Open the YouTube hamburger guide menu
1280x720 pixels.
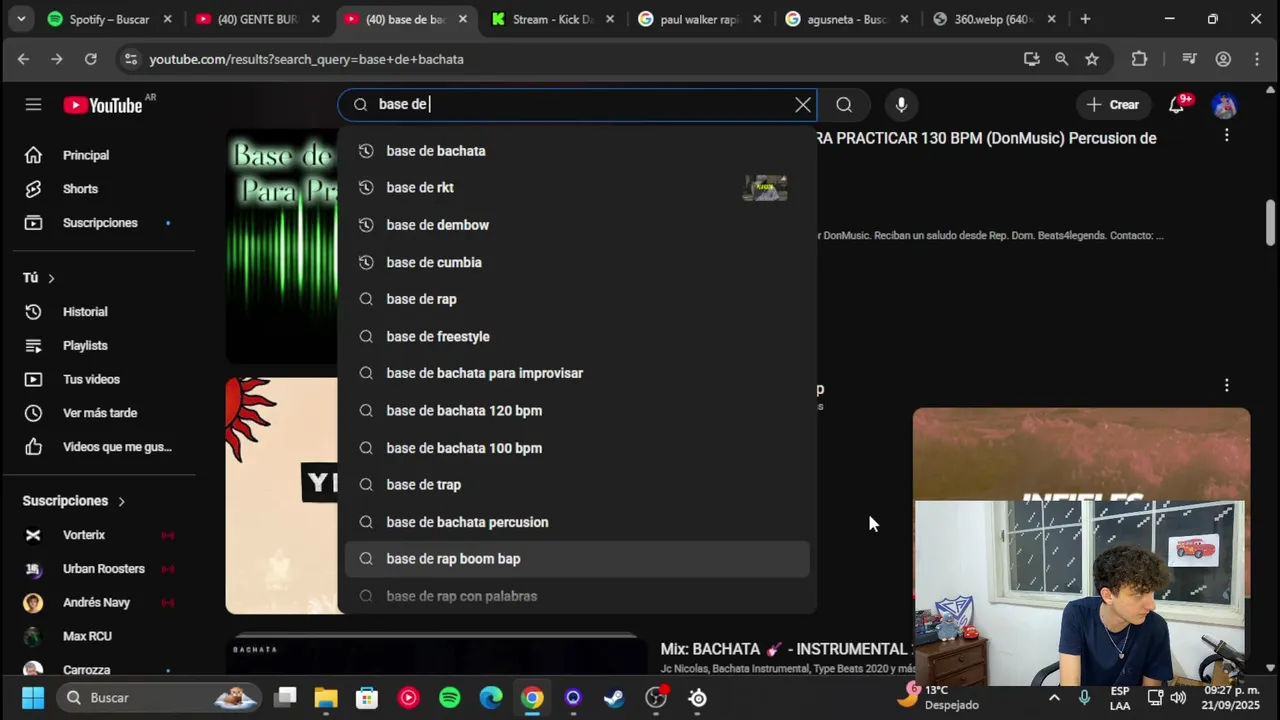tap(33, 104)
